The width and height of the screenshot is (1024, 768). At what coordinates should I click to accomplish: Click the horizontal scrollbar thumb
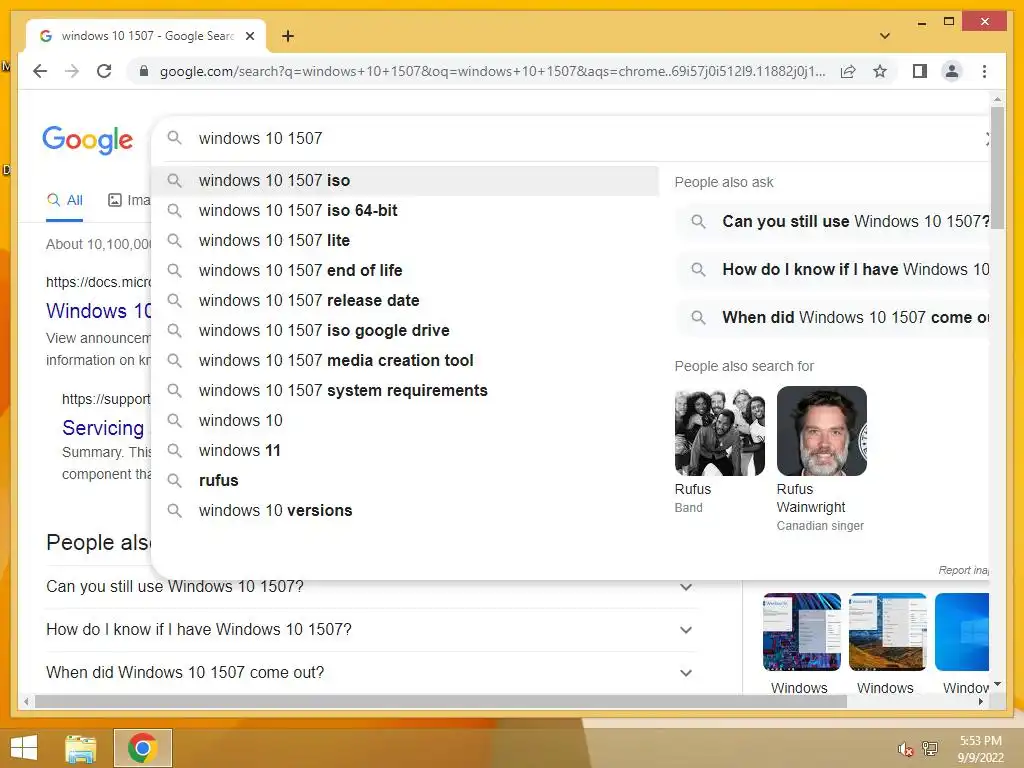[441, 702]
